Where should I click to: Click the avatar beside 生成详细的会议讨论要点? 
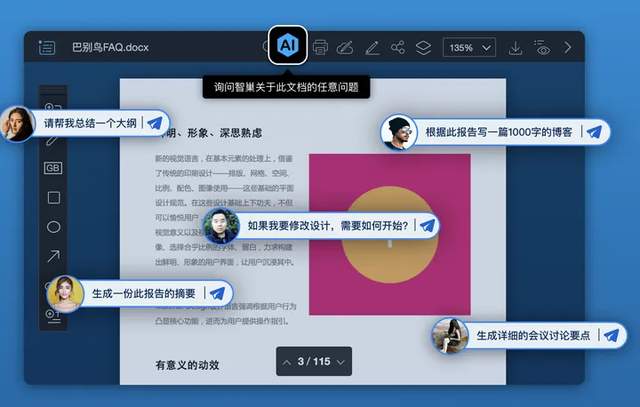tap(450, 336)
